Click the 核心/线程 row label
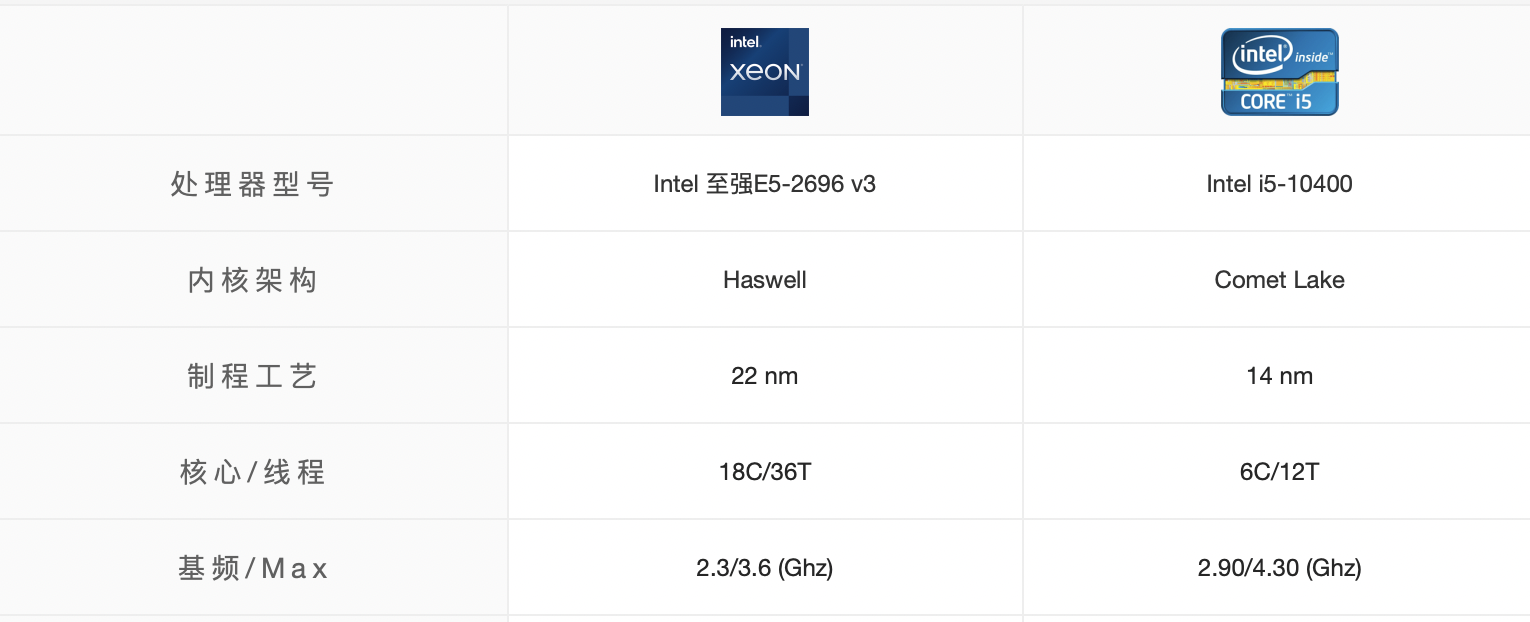Image resolution: width=1530 pixels, height=622 pixels. pos(252,472)
